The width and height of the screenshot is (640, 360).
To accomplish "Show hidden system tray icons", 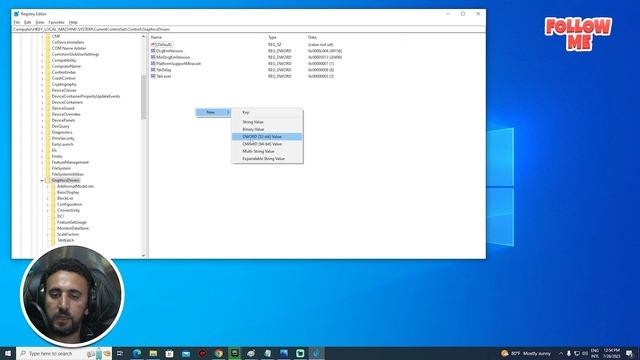I will pos(560,353).
